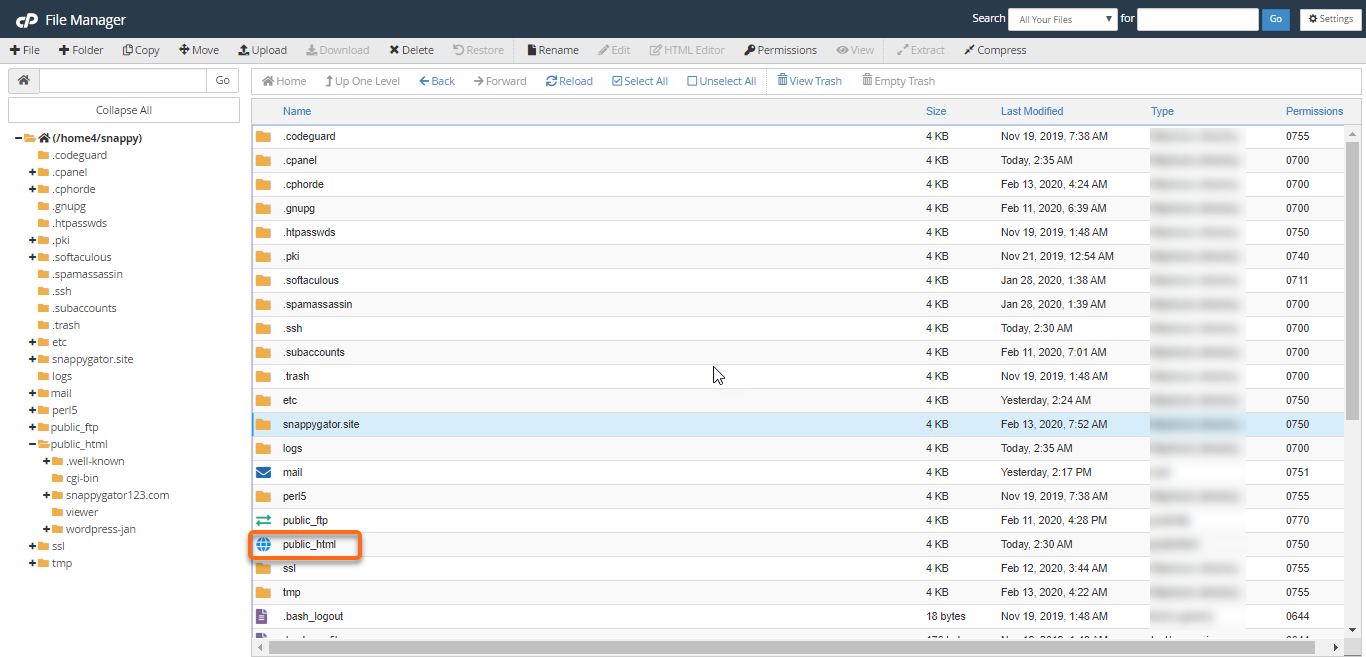This screenshot has height=657, width=1366.
Task: Click the Home icon above the file tree
Action: [x=23, y=80]
